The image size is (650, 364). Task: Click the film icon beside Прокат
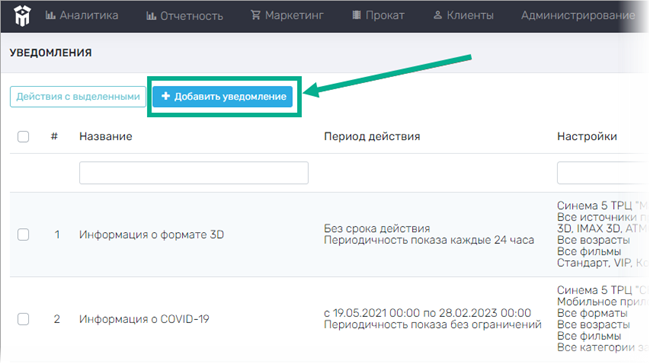pyautogui.click(x=357, y=15)
